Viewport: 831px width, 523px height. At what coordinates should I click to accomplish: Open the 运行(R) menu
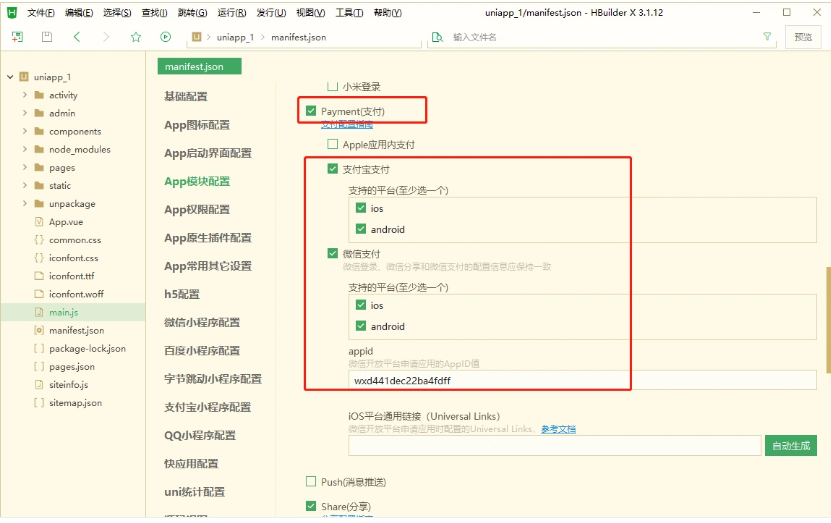[232, 13]
